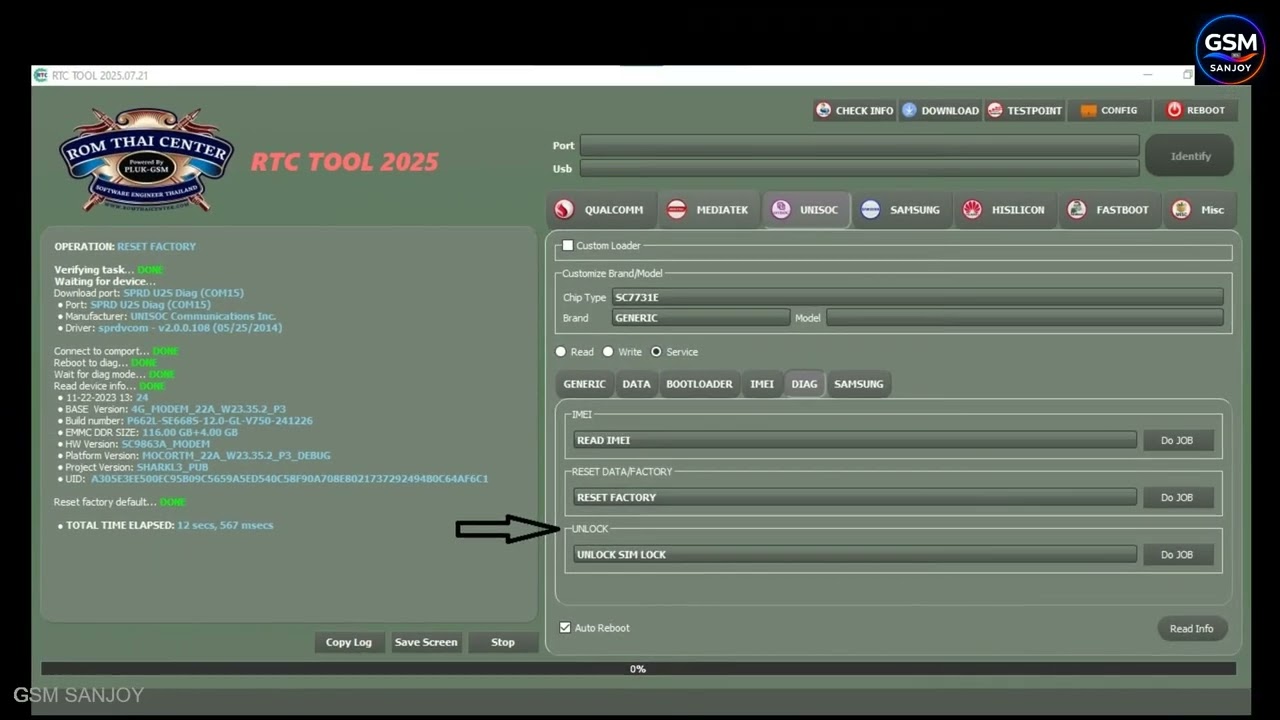Screen dimensions: 1280x720
Task: Select the UNLOCK SIM LOCK operation field
Action: click(x=855, y=554)
